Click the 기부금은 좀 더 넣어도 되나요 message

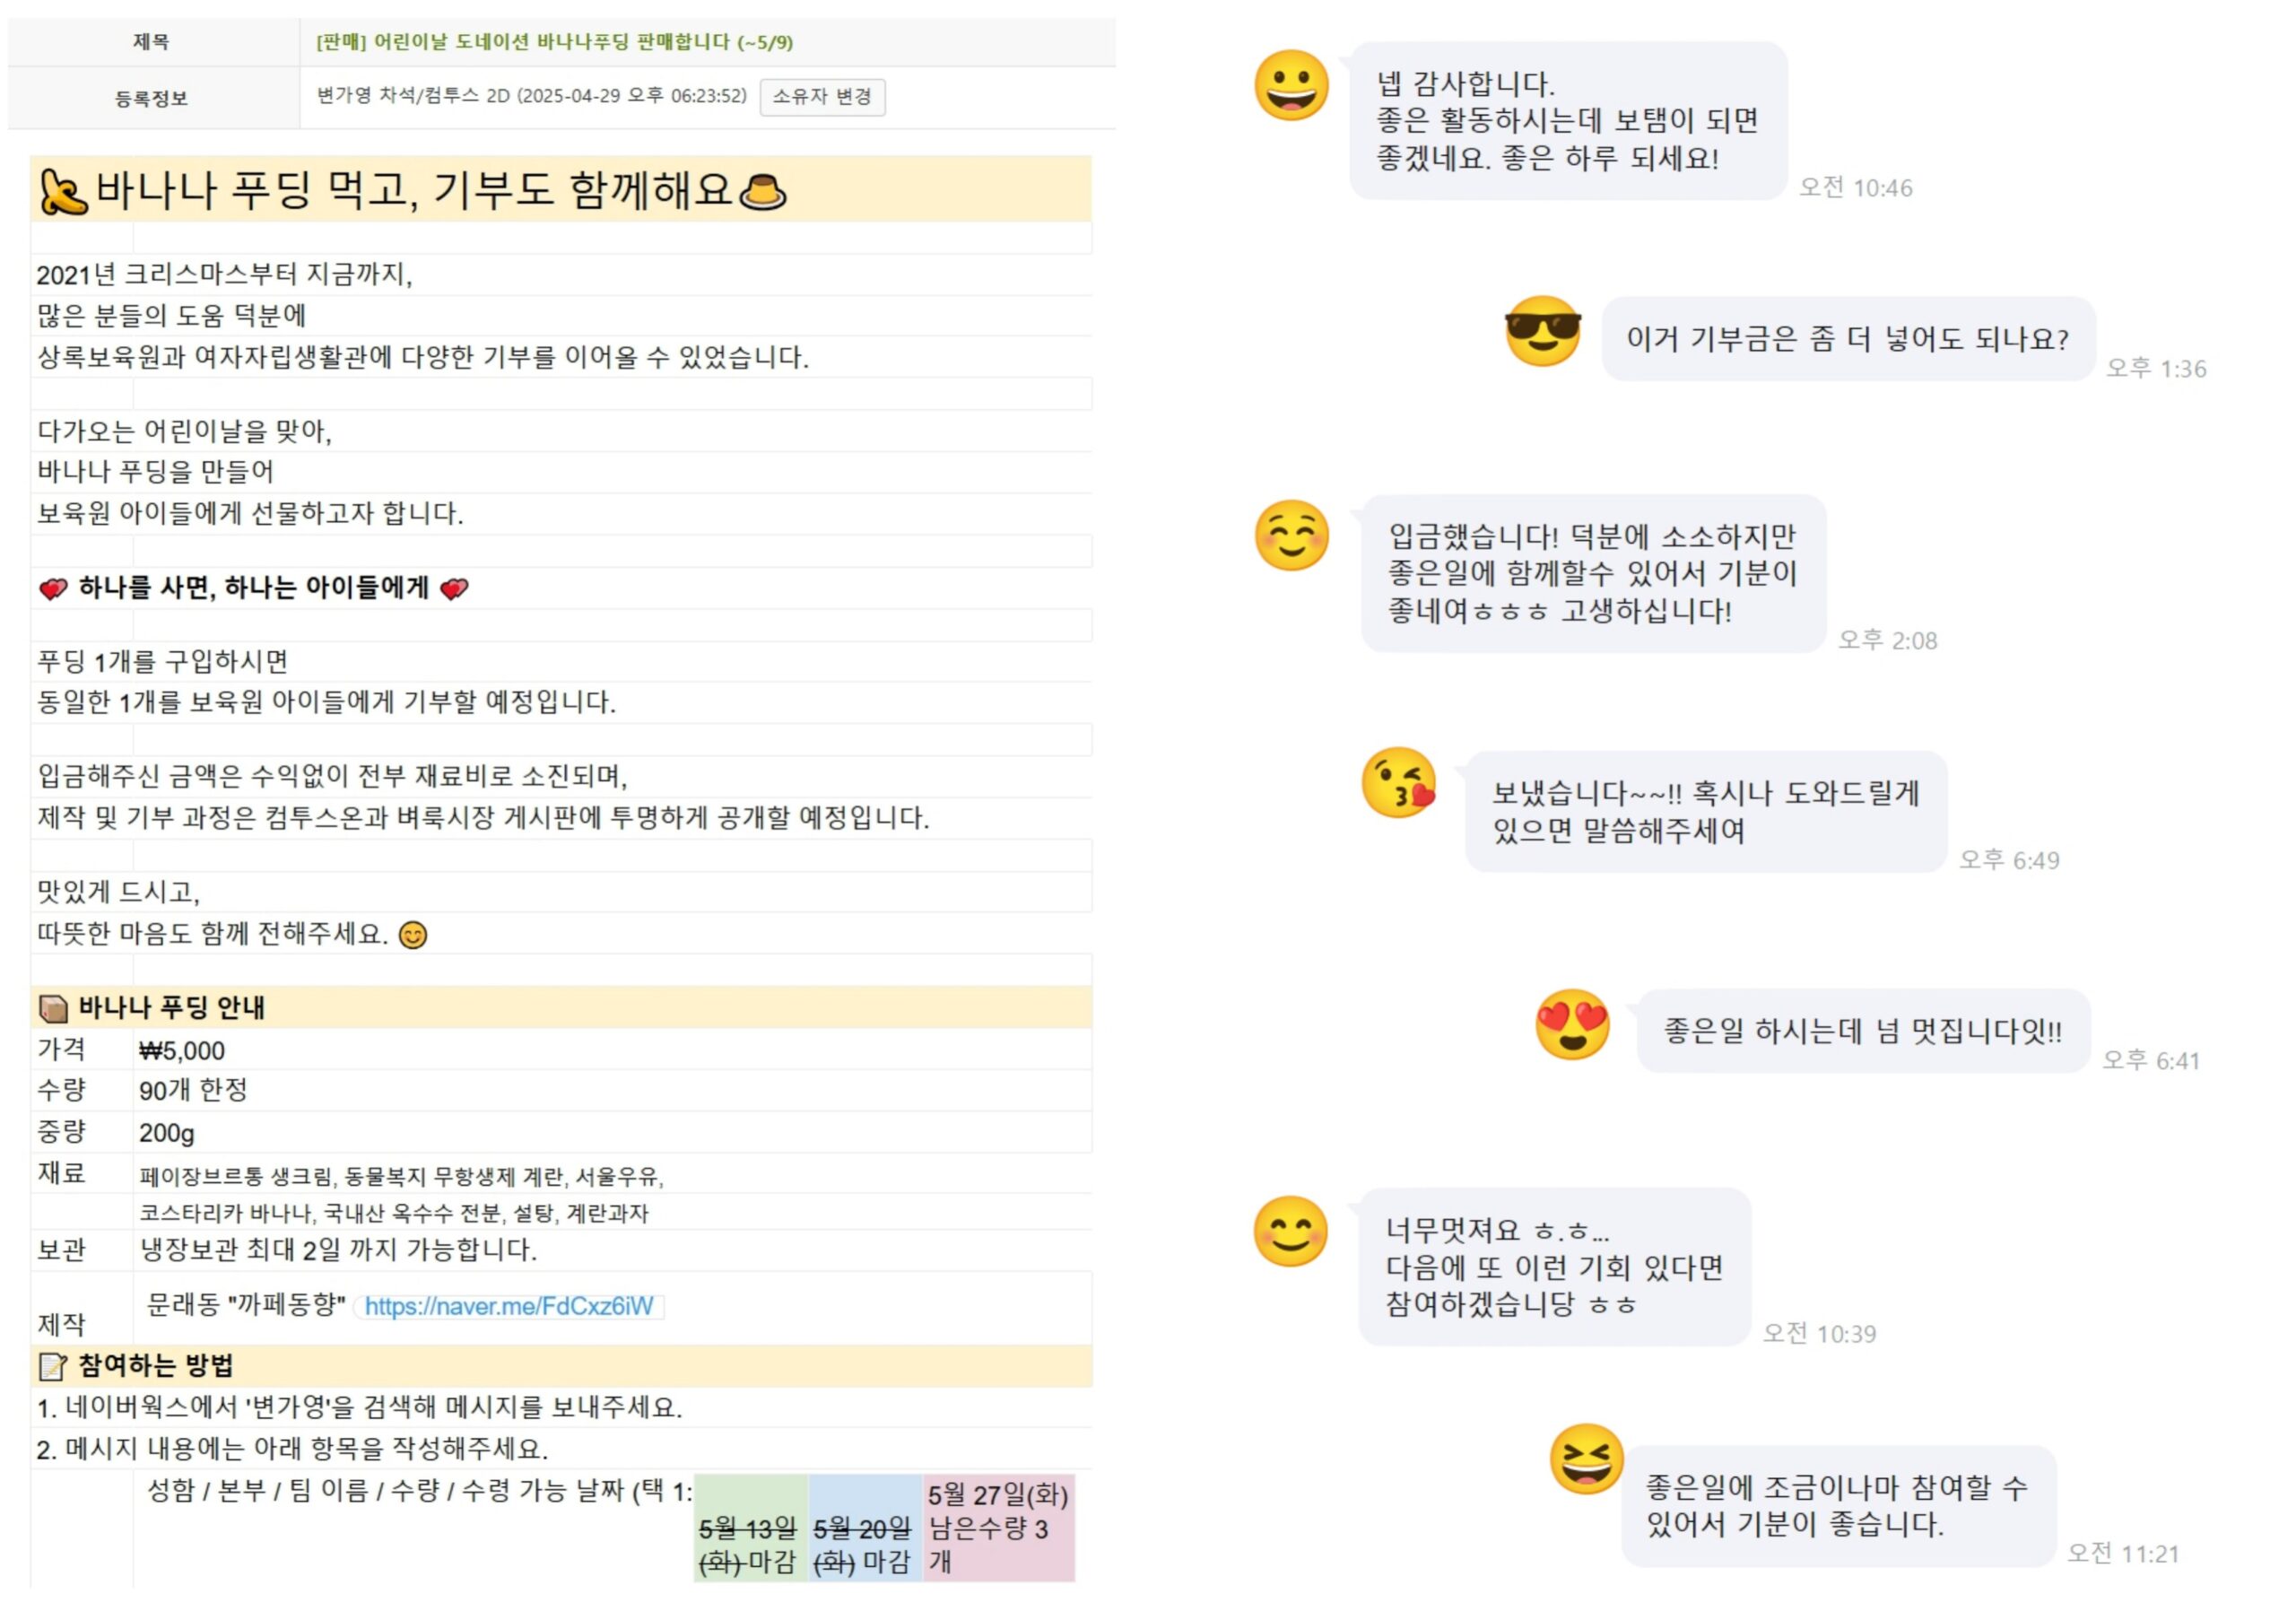(1848, 339)
